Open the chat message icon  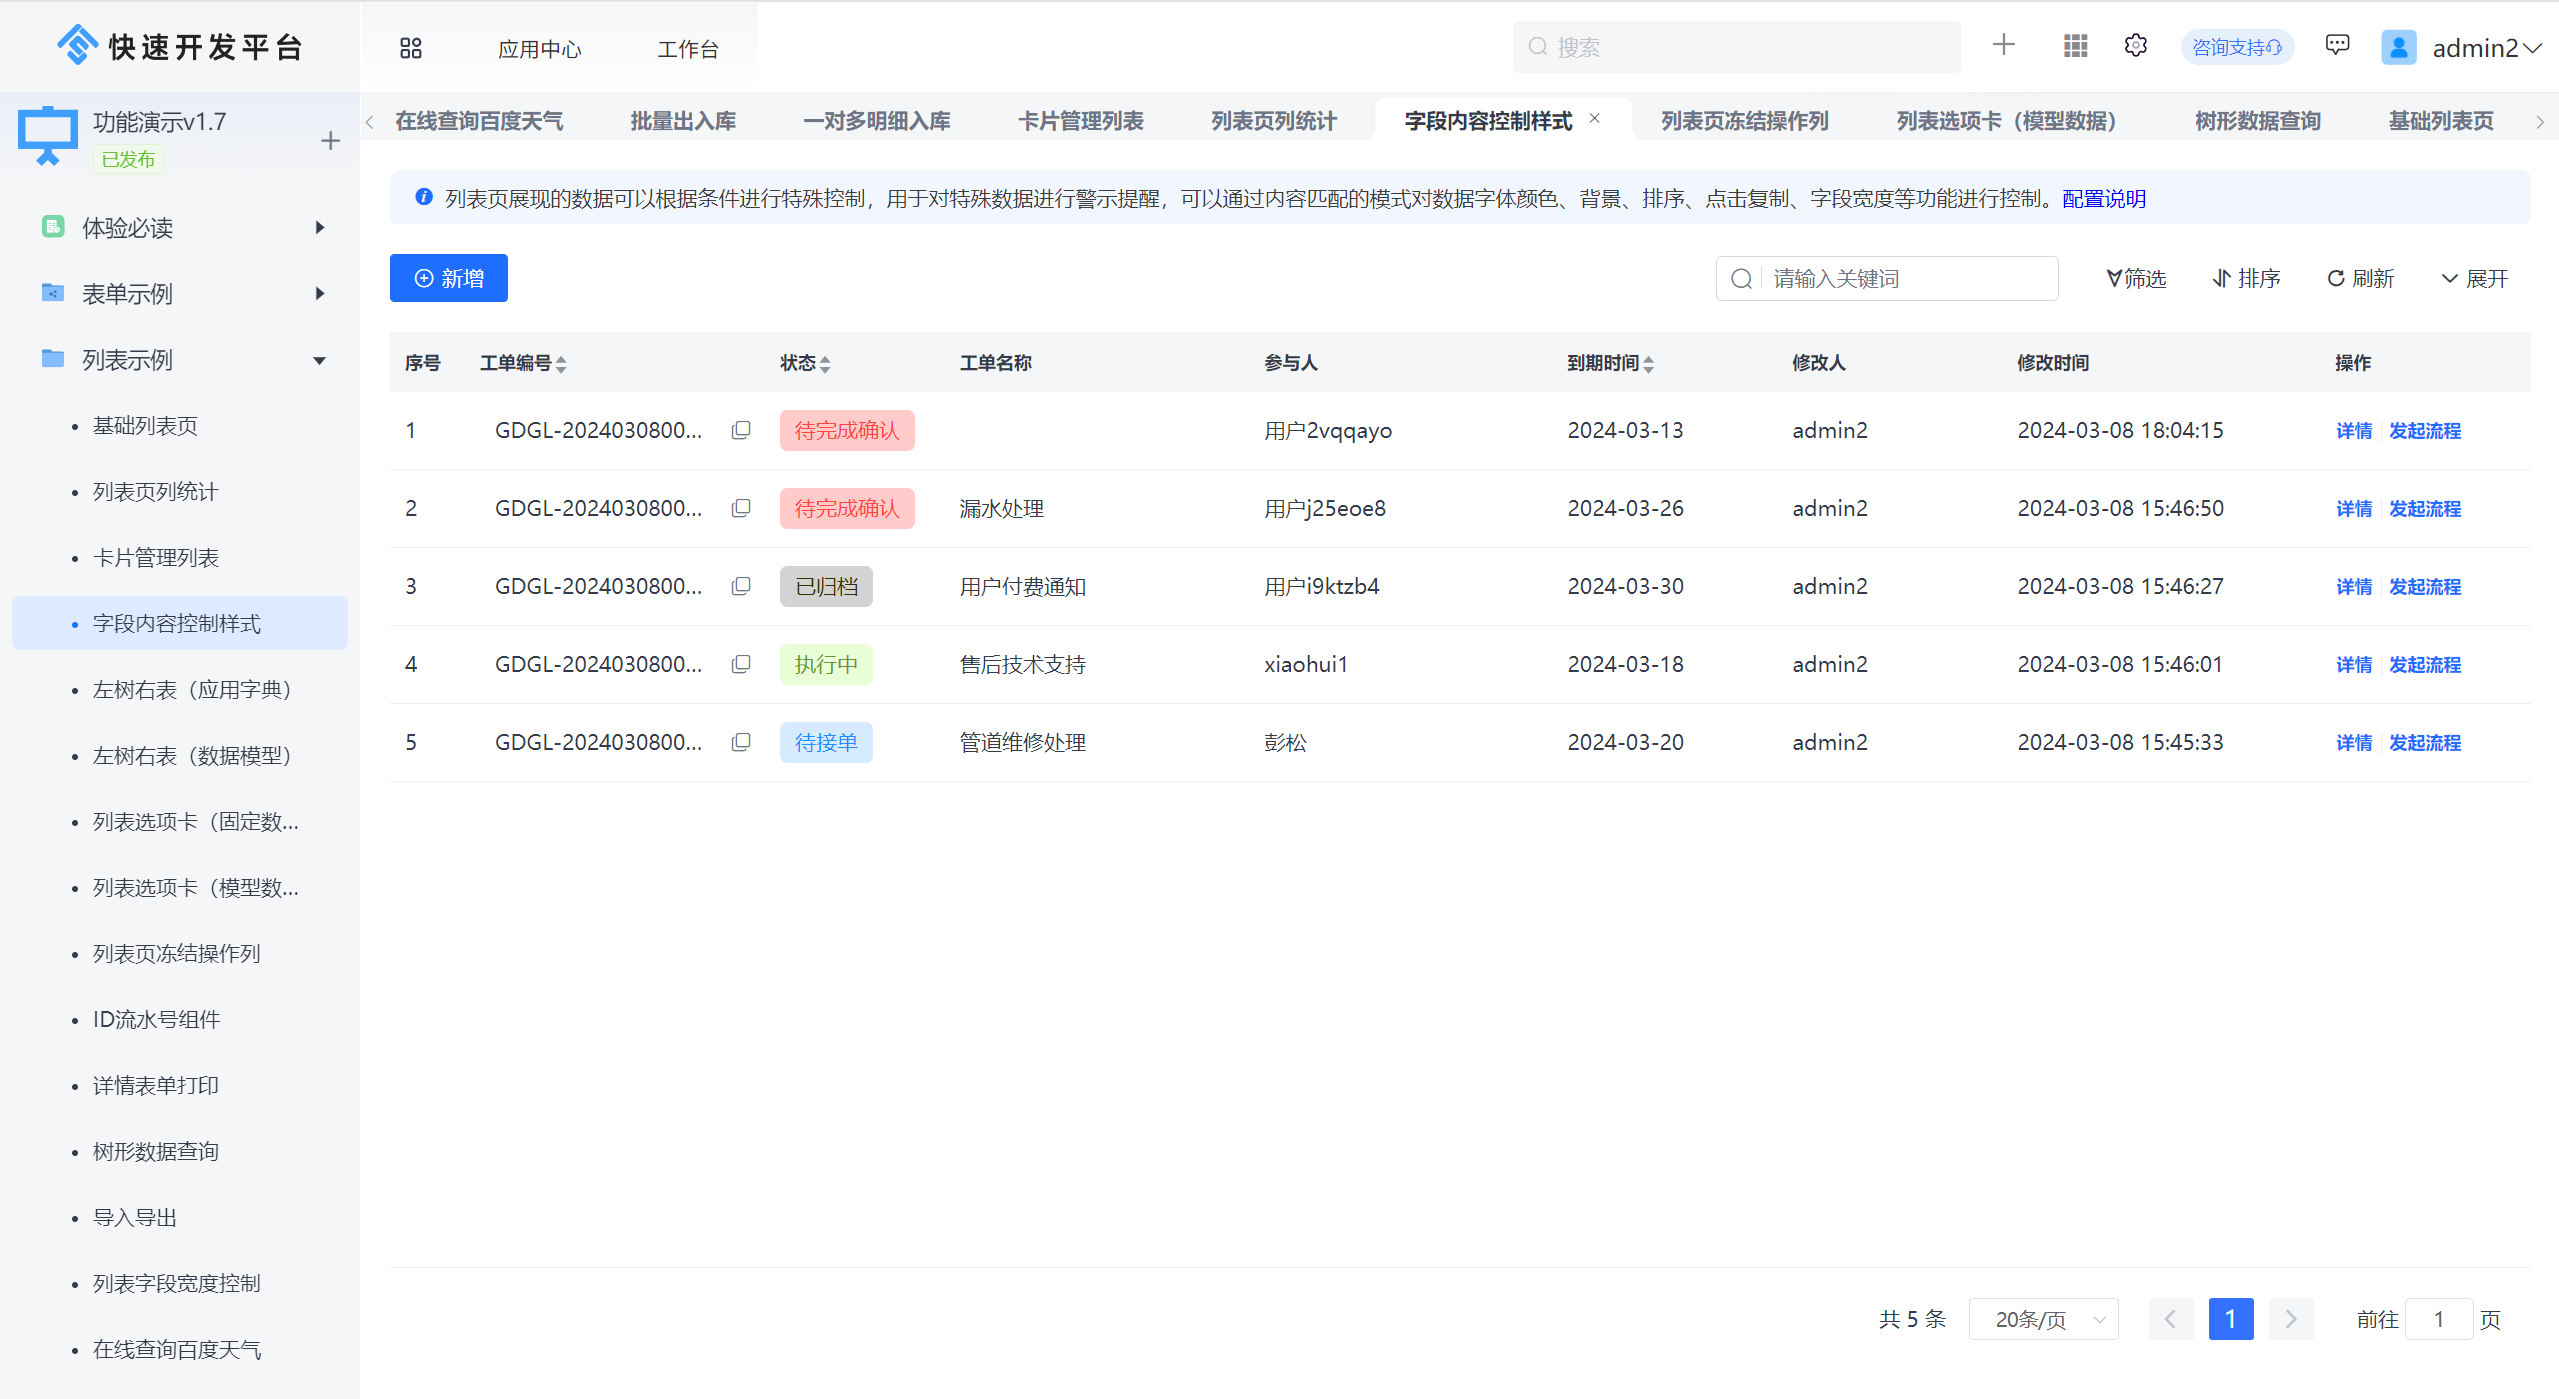[x=2337, y=45]
